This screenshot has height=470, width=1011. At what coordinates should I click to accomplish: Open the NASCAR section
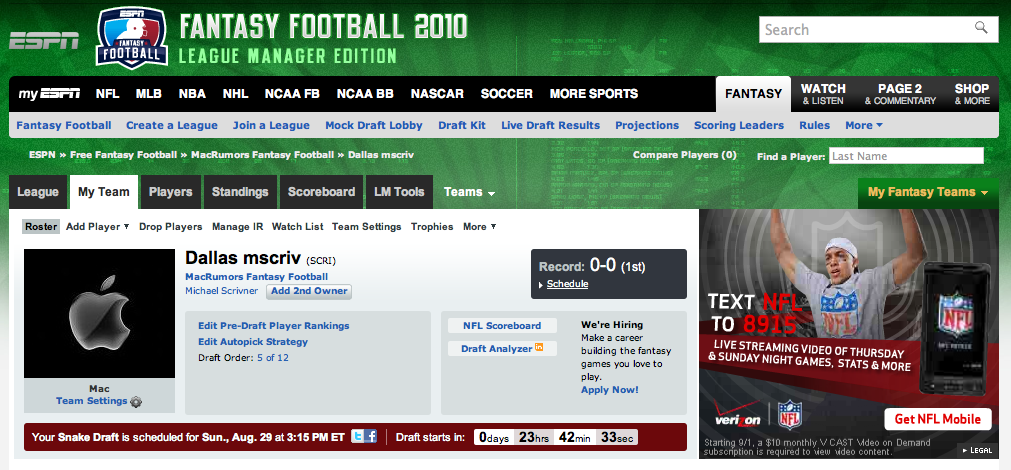(437, 94)
